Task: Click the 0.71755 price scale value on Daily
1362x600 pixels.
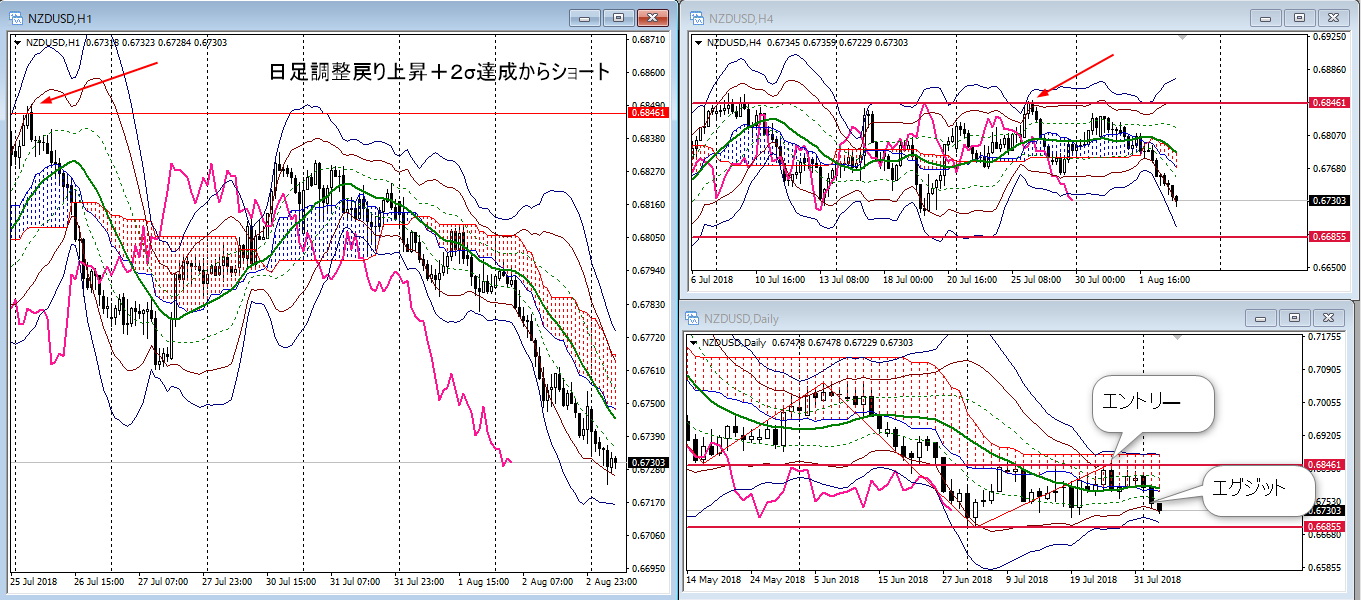Action: pos(1325,337)
